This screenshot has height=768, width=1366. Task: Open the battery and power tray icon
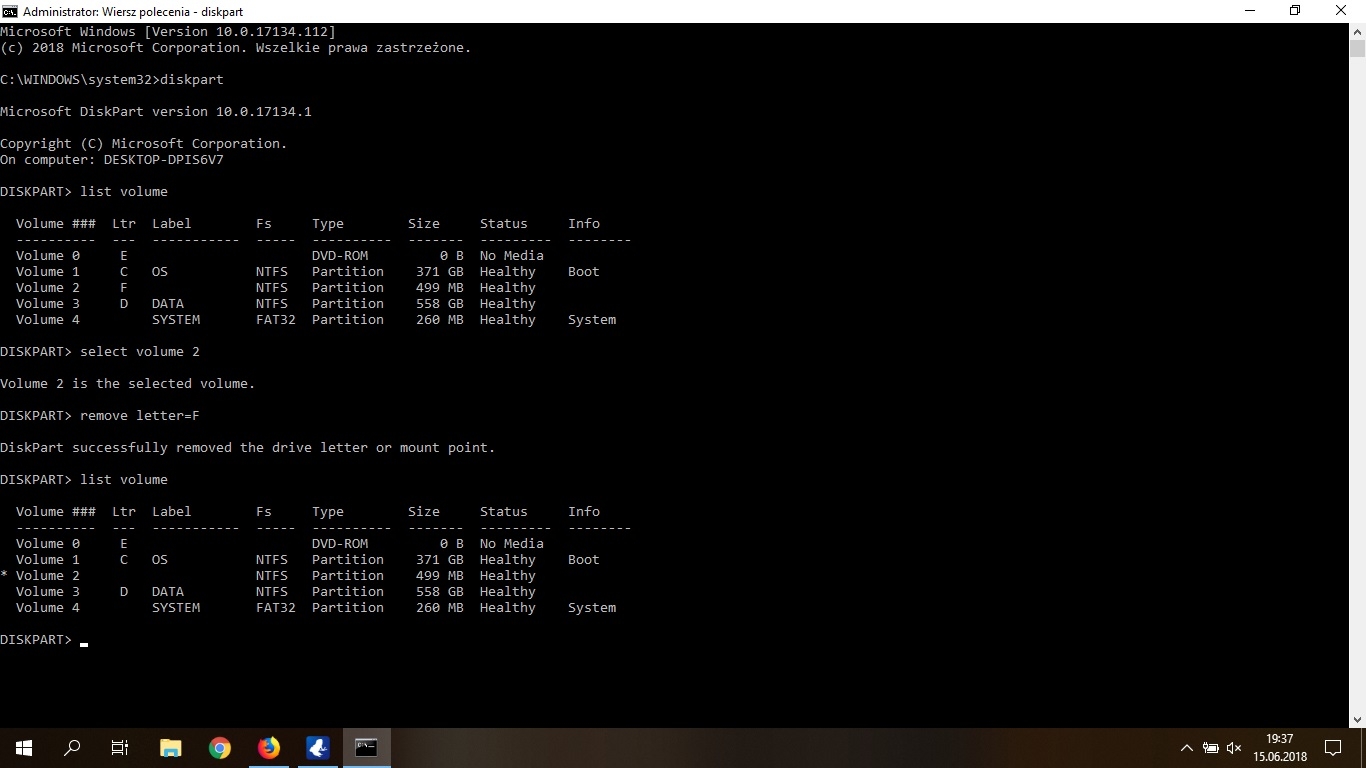tap(1210, 748)
